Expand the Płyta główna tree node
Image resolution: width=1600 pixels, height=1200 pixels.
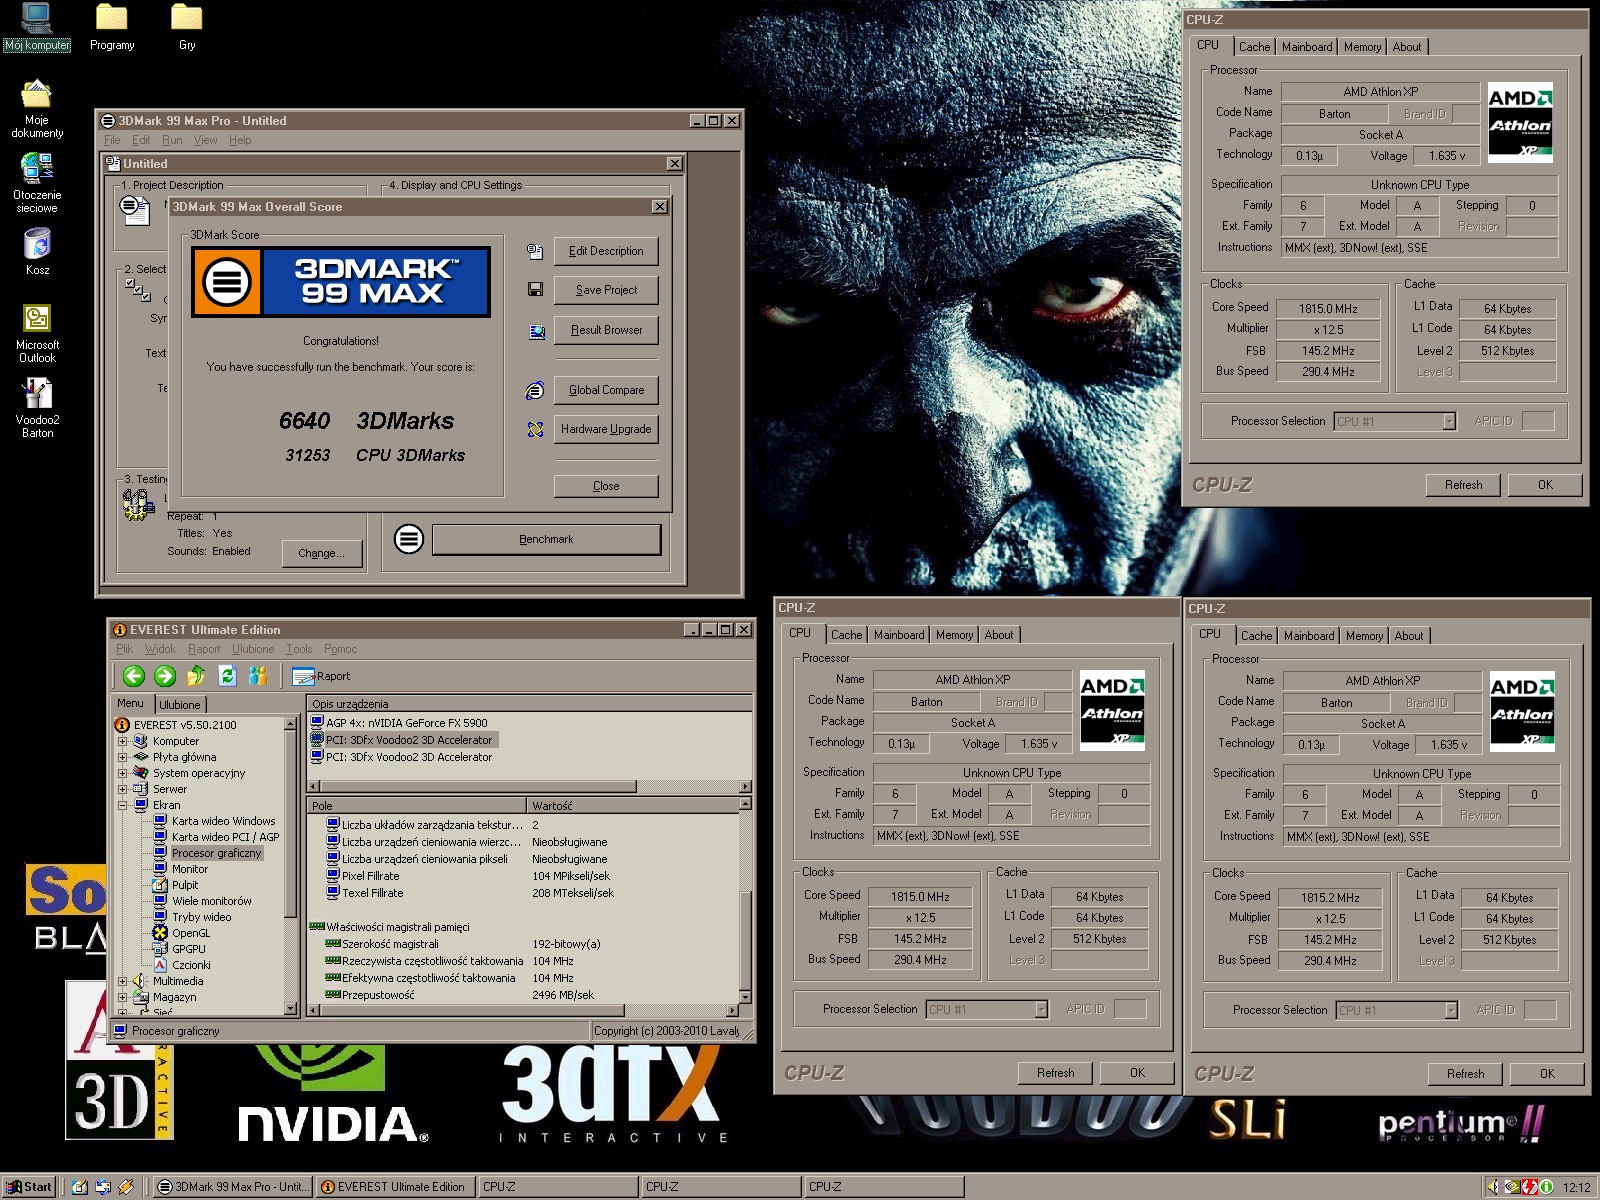[x=123, y=757]
